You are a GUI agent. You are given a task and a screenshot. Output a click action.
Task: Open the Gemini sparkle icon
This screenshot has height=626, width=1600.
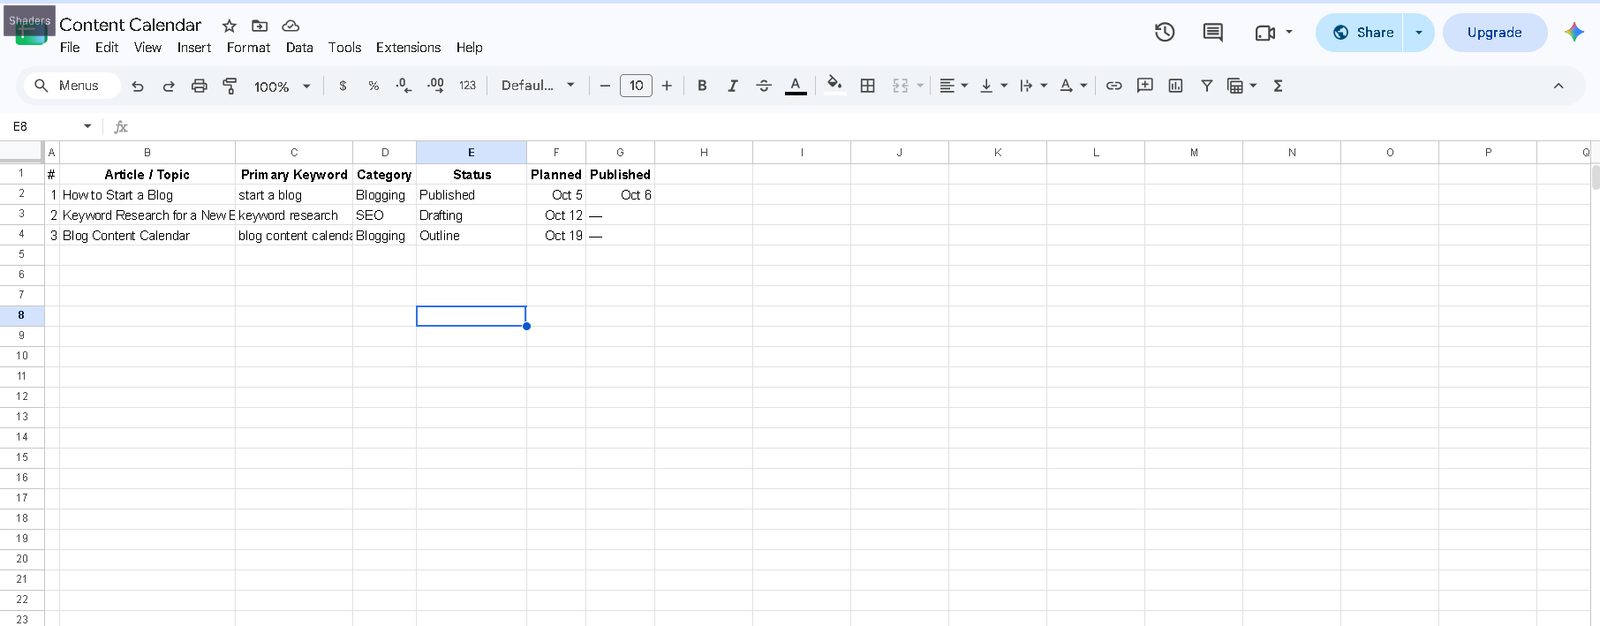point(1574,32)
